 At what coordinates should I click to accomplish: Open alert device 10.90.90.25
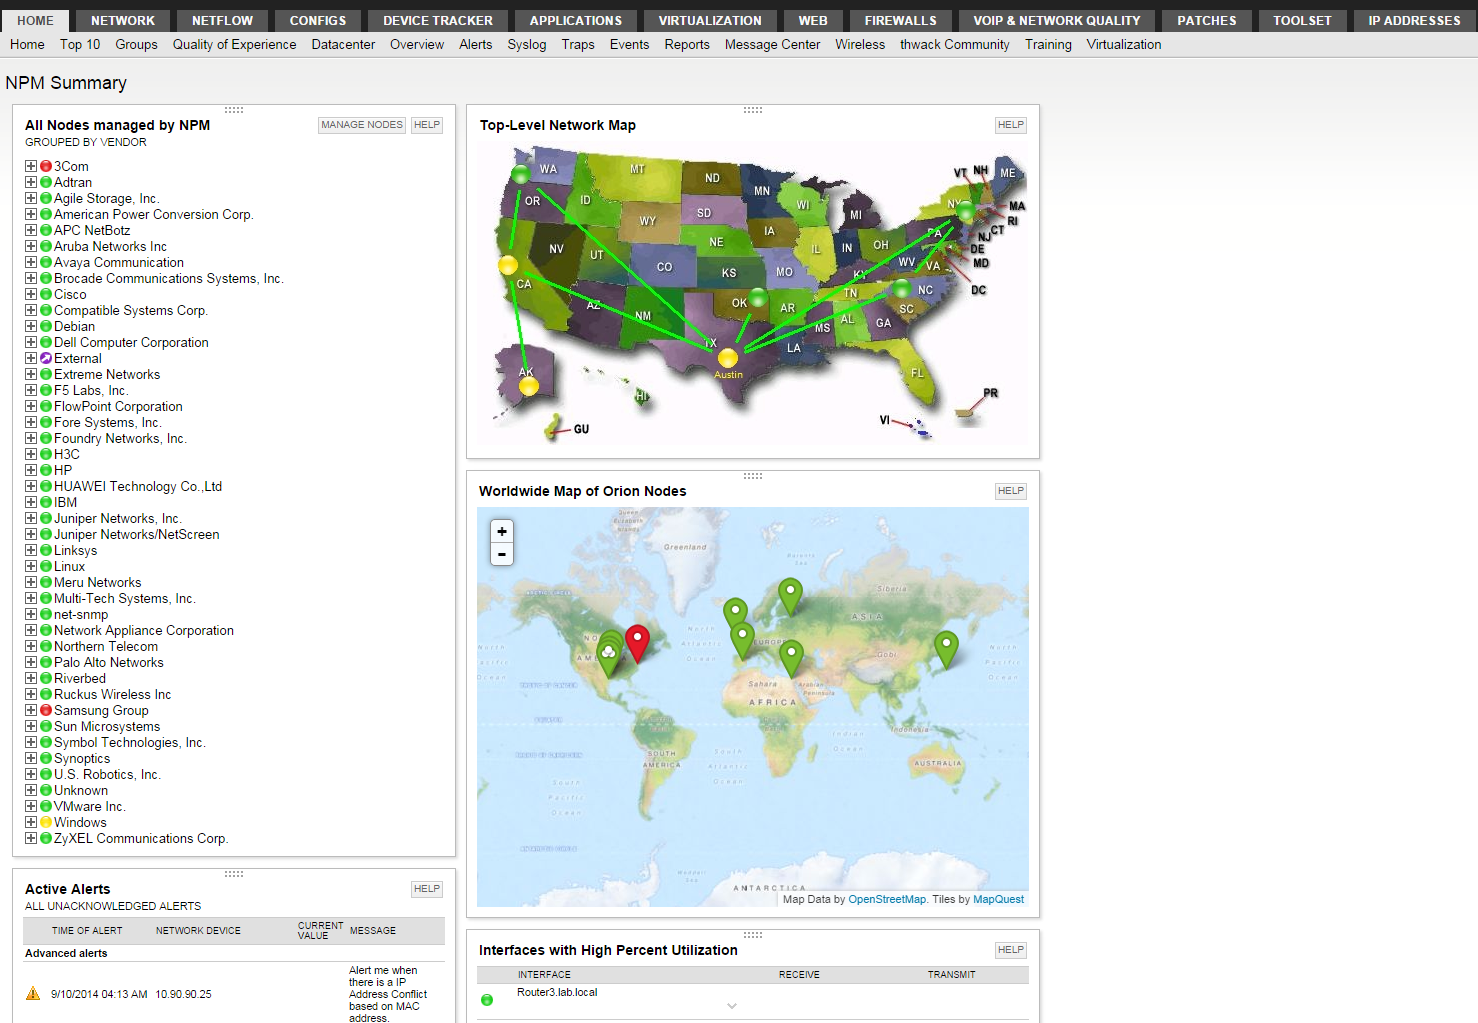[x=183, y=994]
